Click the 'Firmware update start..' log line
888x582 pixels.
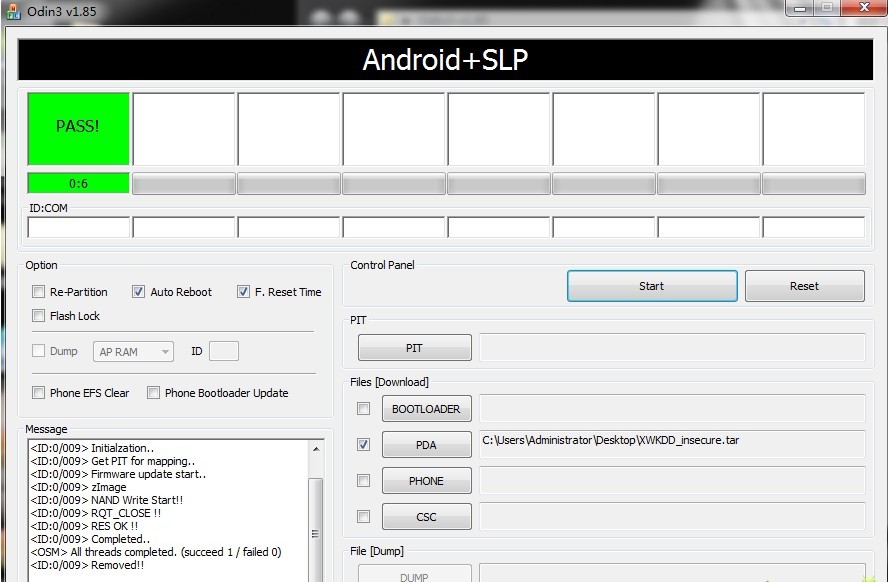[118, 474]
